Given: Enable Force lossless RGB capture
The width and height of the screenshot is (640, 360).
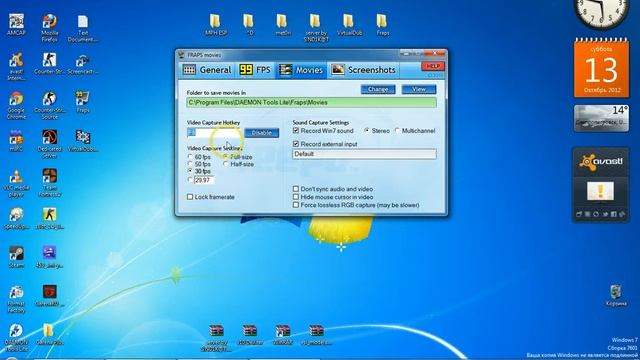Looking at the screenshot, I should 296,205.
